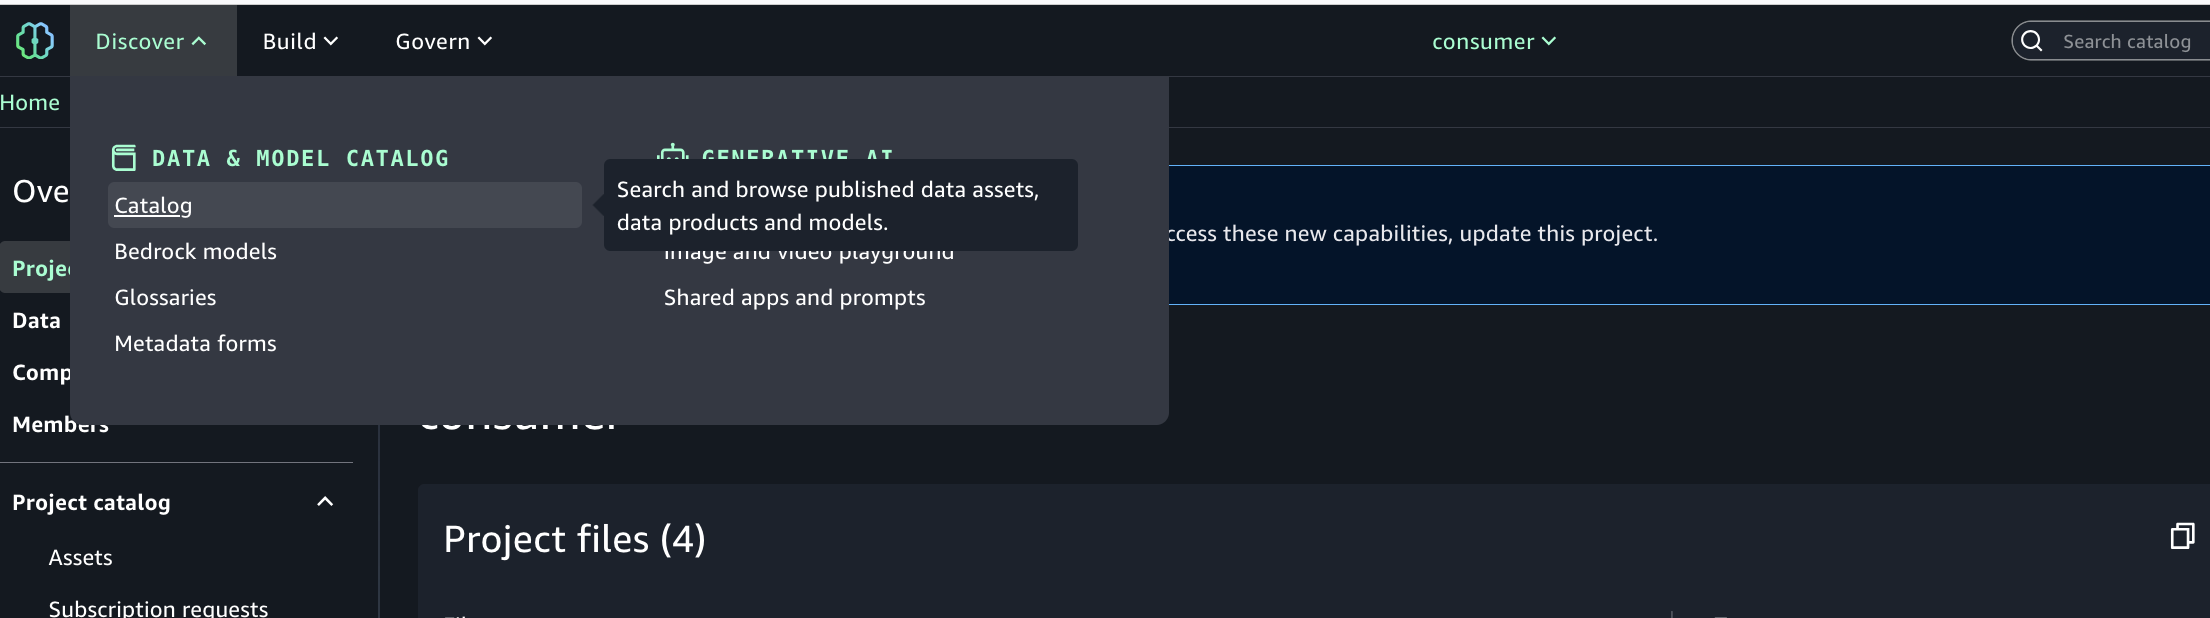Viewport: 2210px width, 618px height.
Task: Open Glossaries from the menu
Action: [165, 297]
